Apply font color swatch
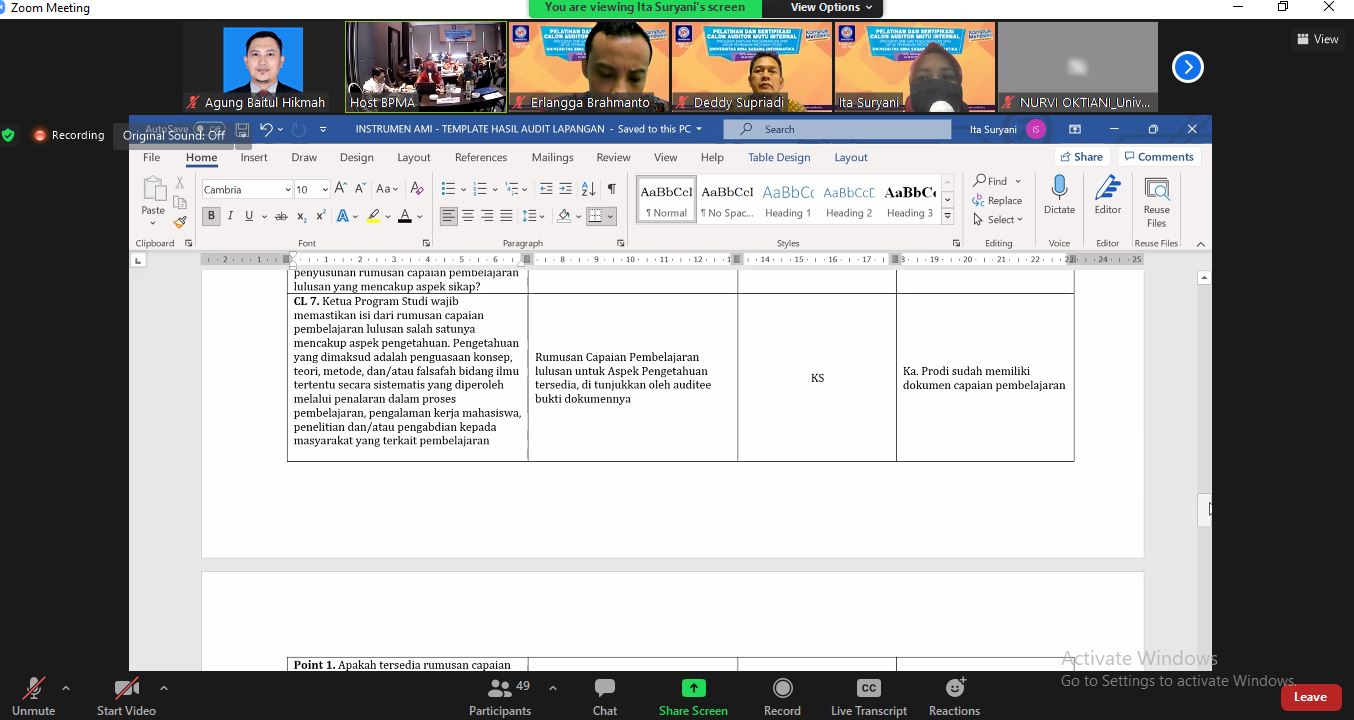 (x=405, y=216)
